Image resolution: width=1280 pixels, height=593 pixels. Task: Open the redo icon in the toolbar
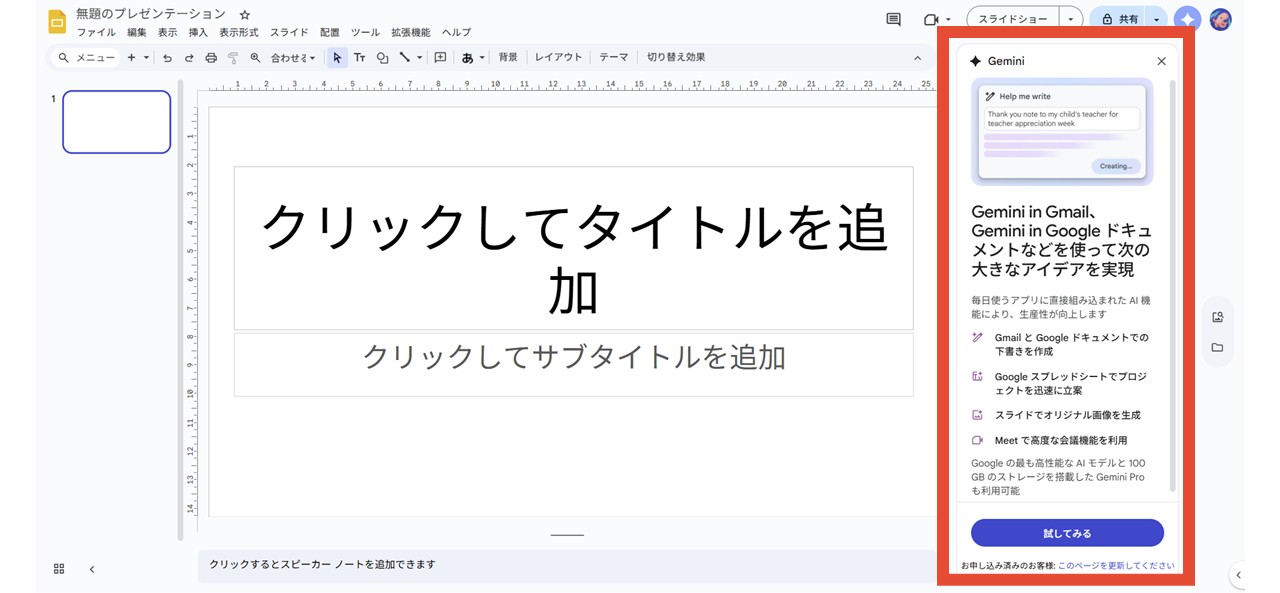click(190, 57)
